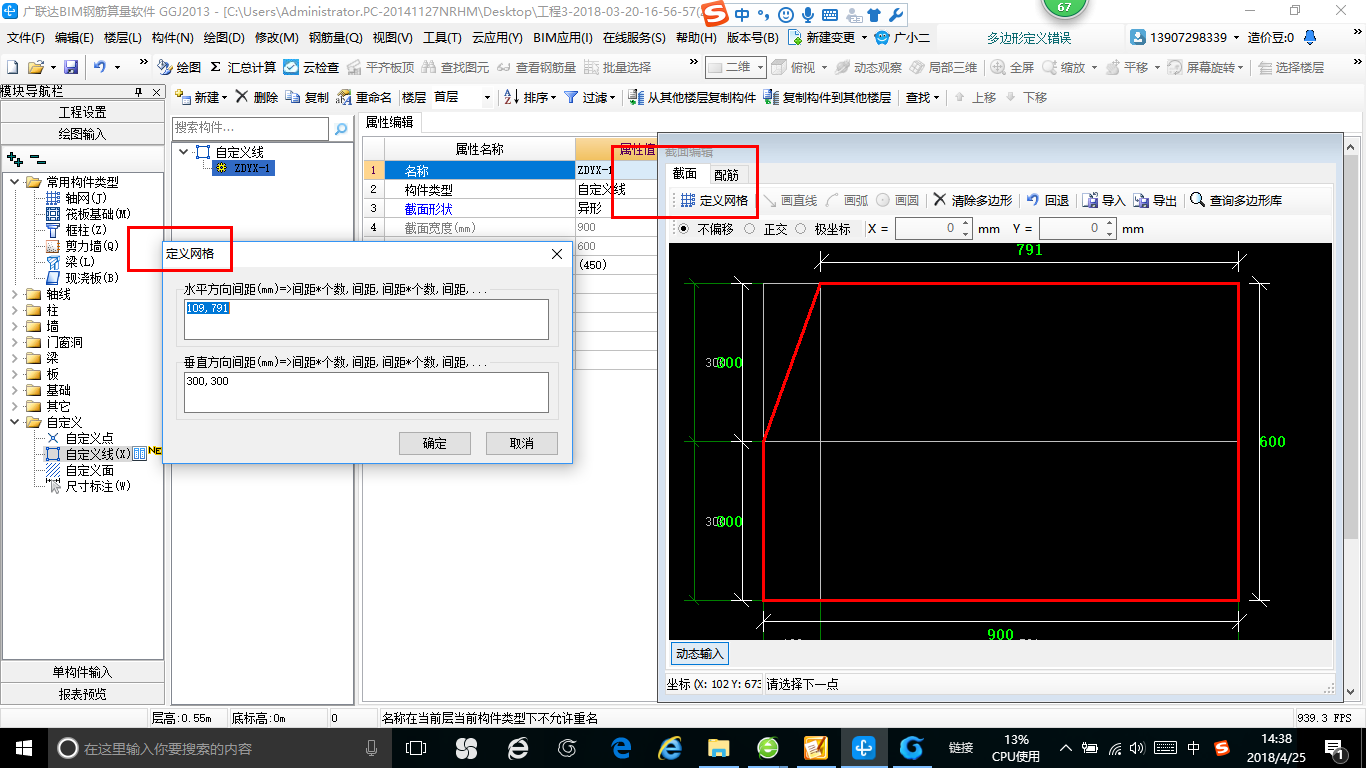Select 筏板基础(M) in component tree

tap(88, 214)
